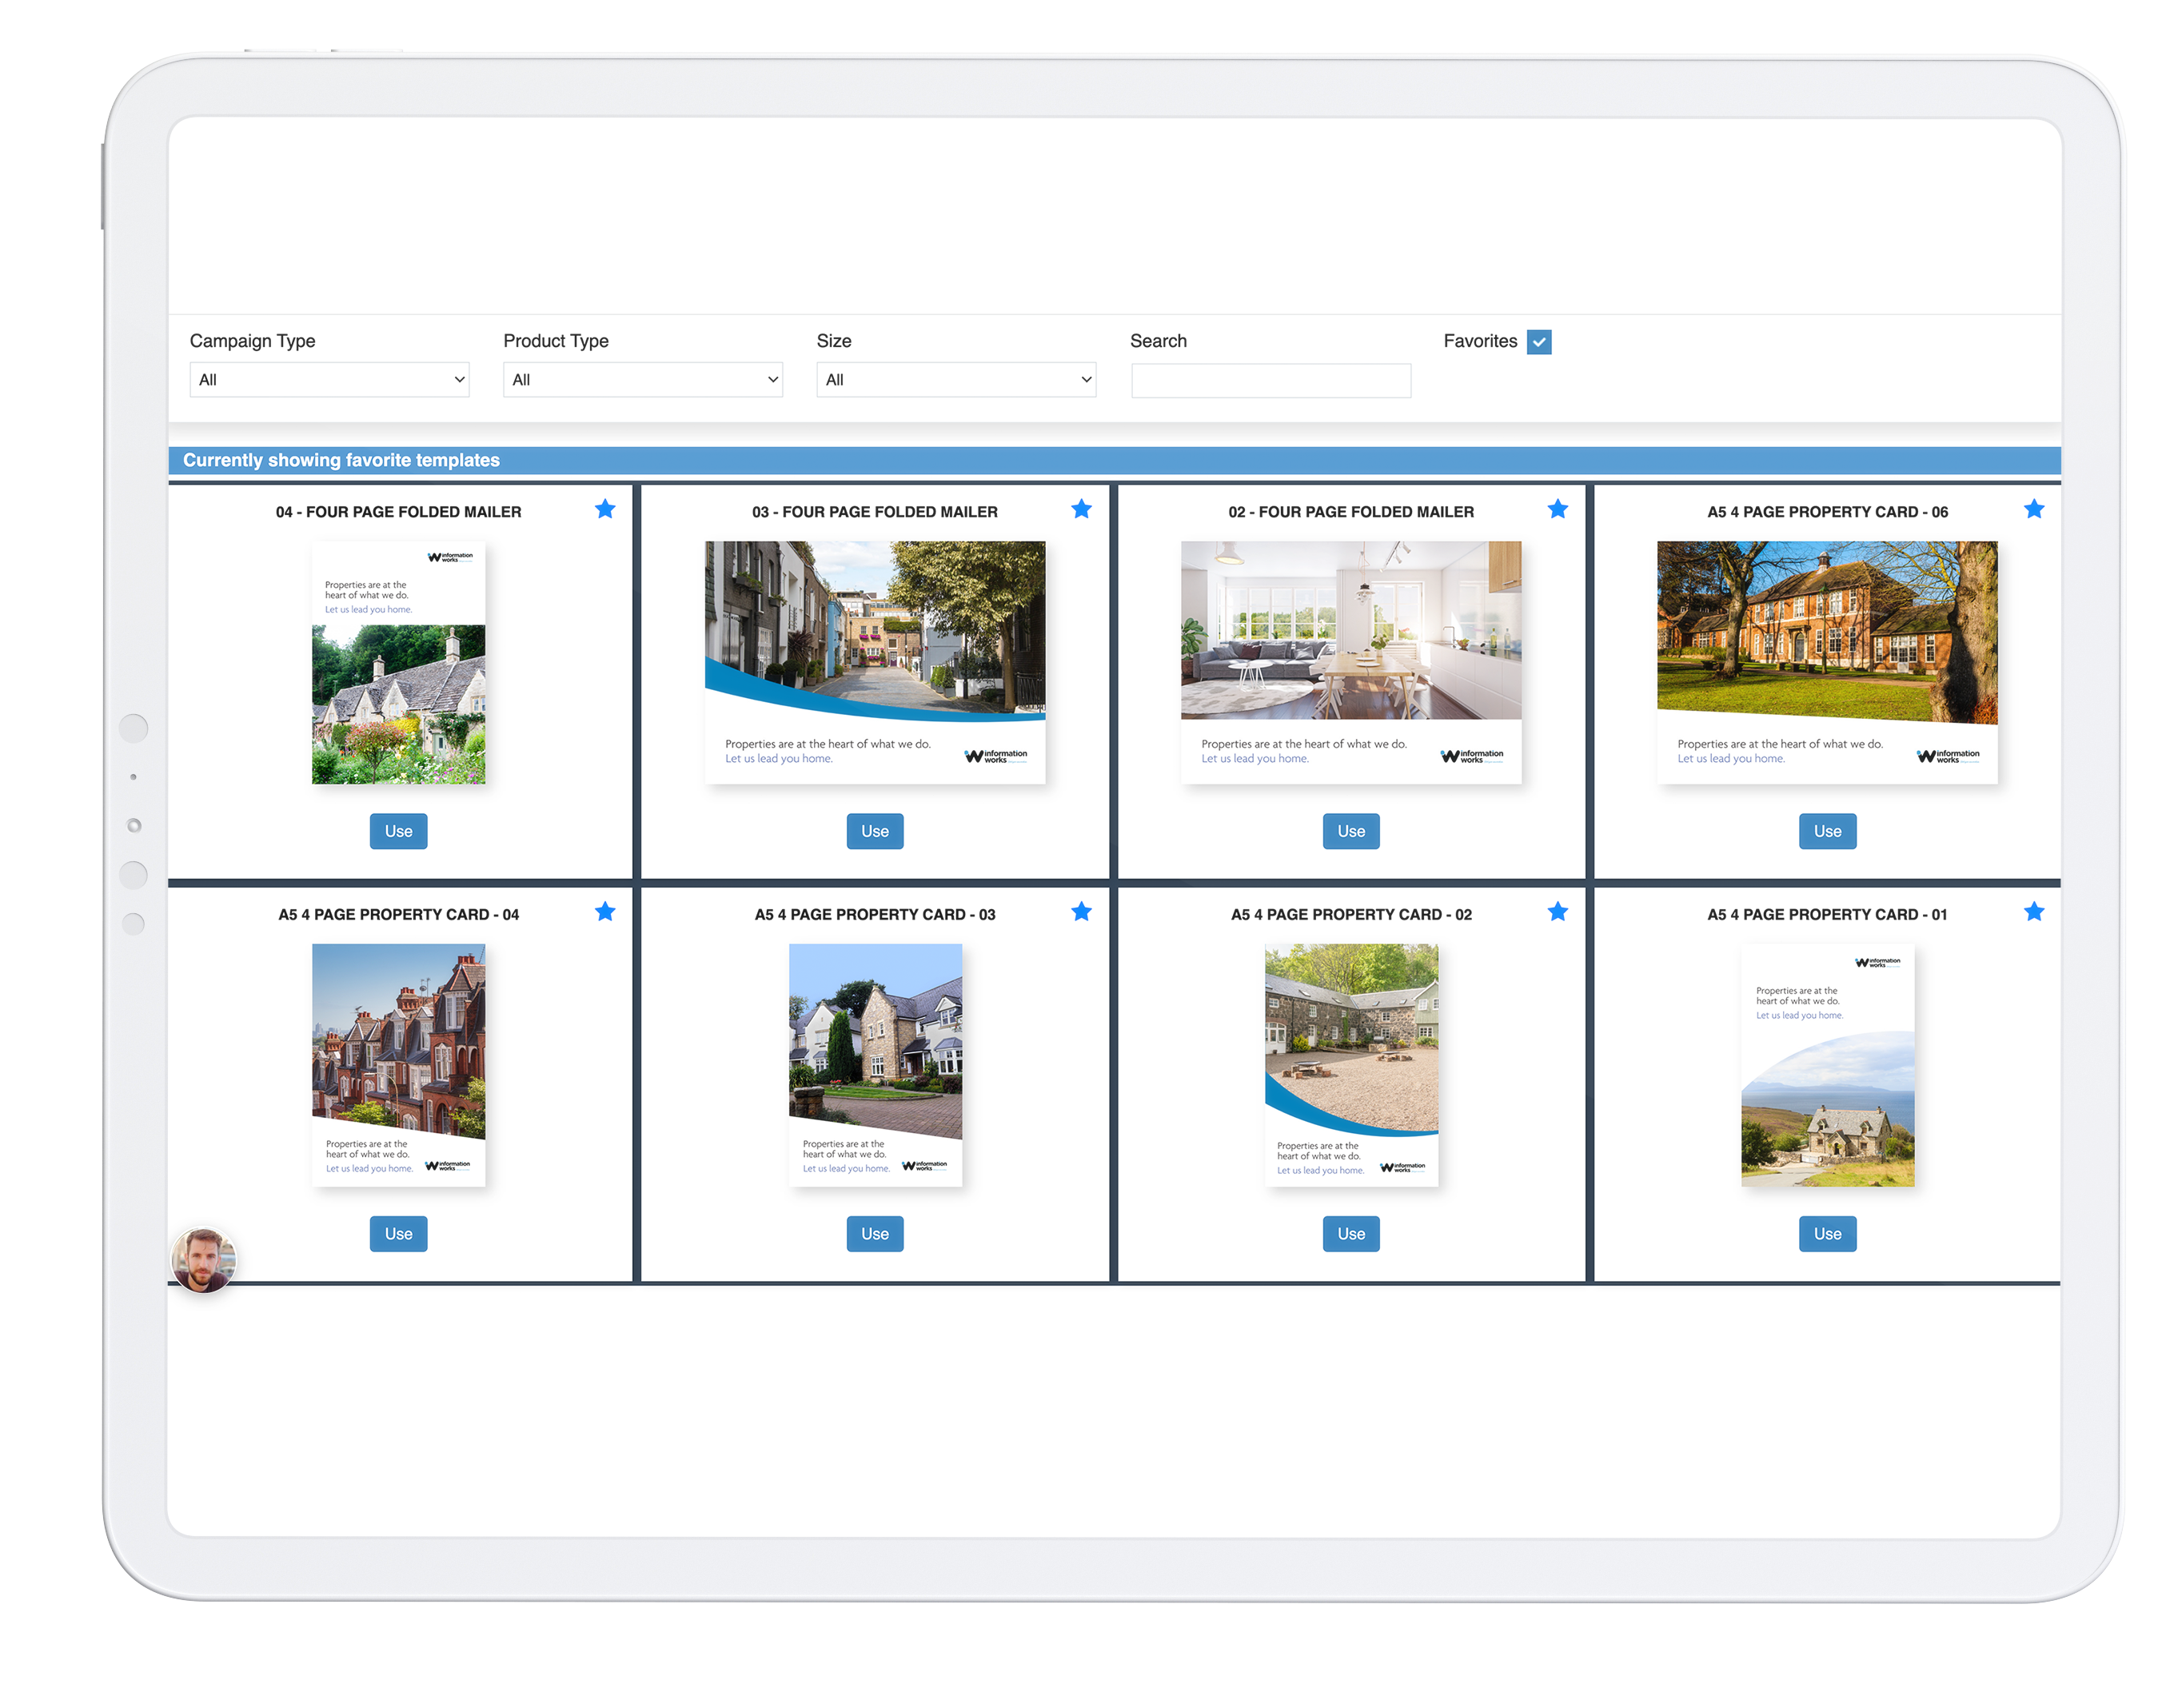This screenshot has width=2162, height=1708.
Task: Click Use under 02 - Four Page Folded Mailer
Action: coord(1350,831)
